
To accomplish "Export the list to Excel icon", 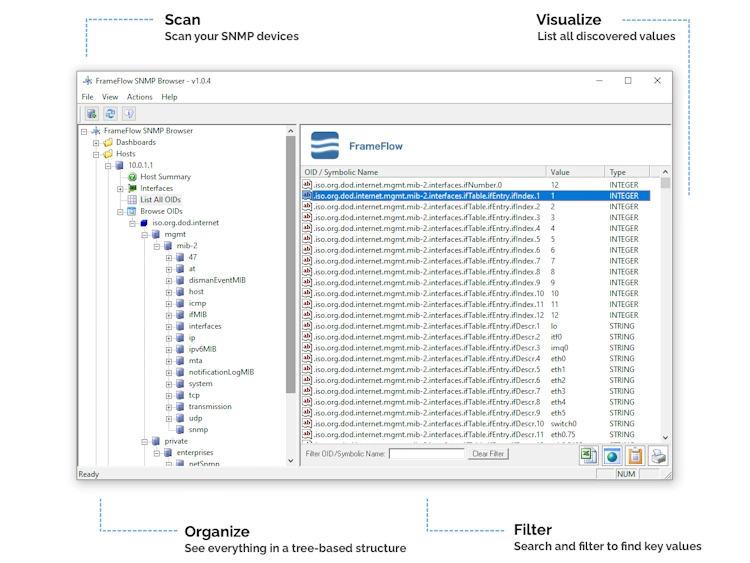I will [x=589, y=455].
